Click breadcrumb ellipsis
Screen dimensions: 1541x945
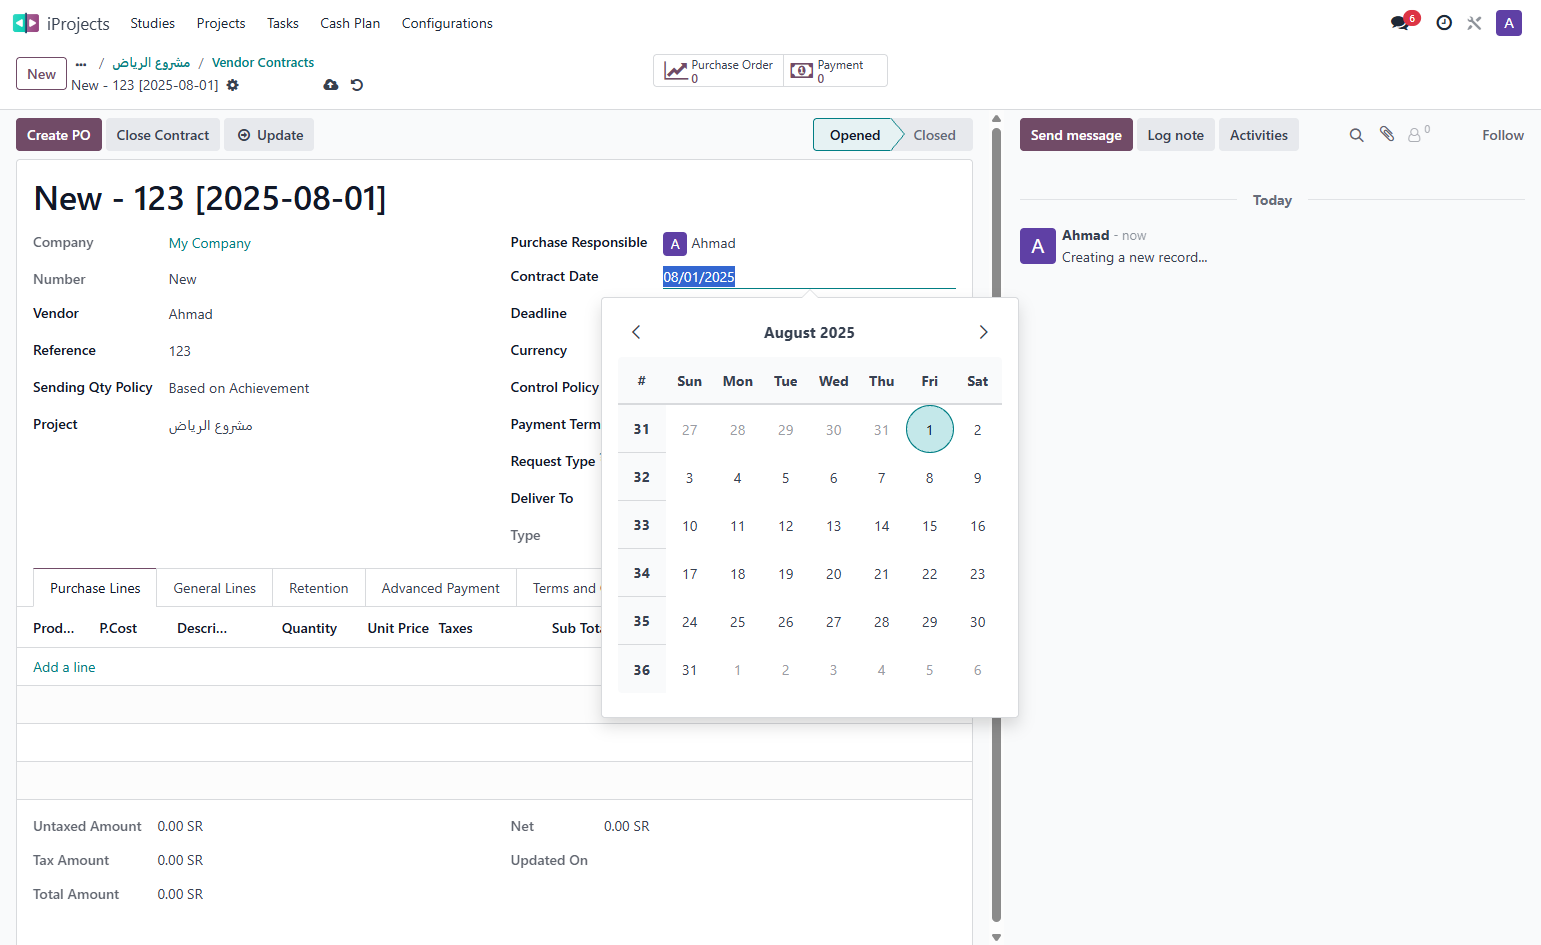(x=81, y=63)
